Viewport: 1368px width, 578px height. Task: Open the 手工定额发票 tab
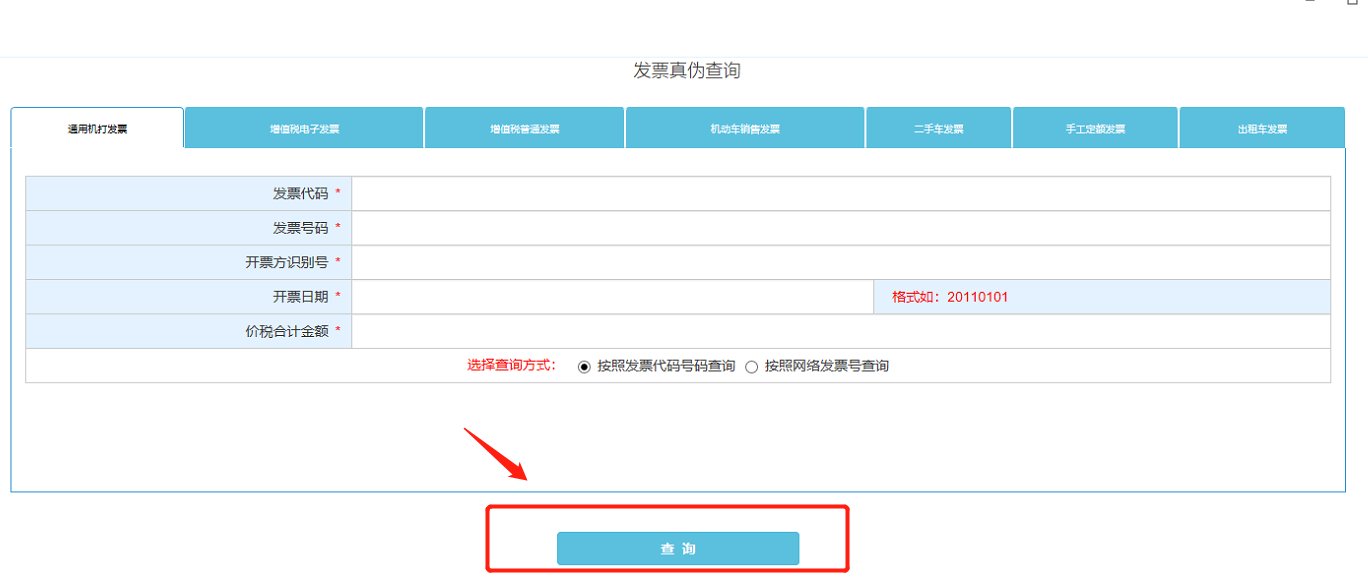coord(1093,128)
